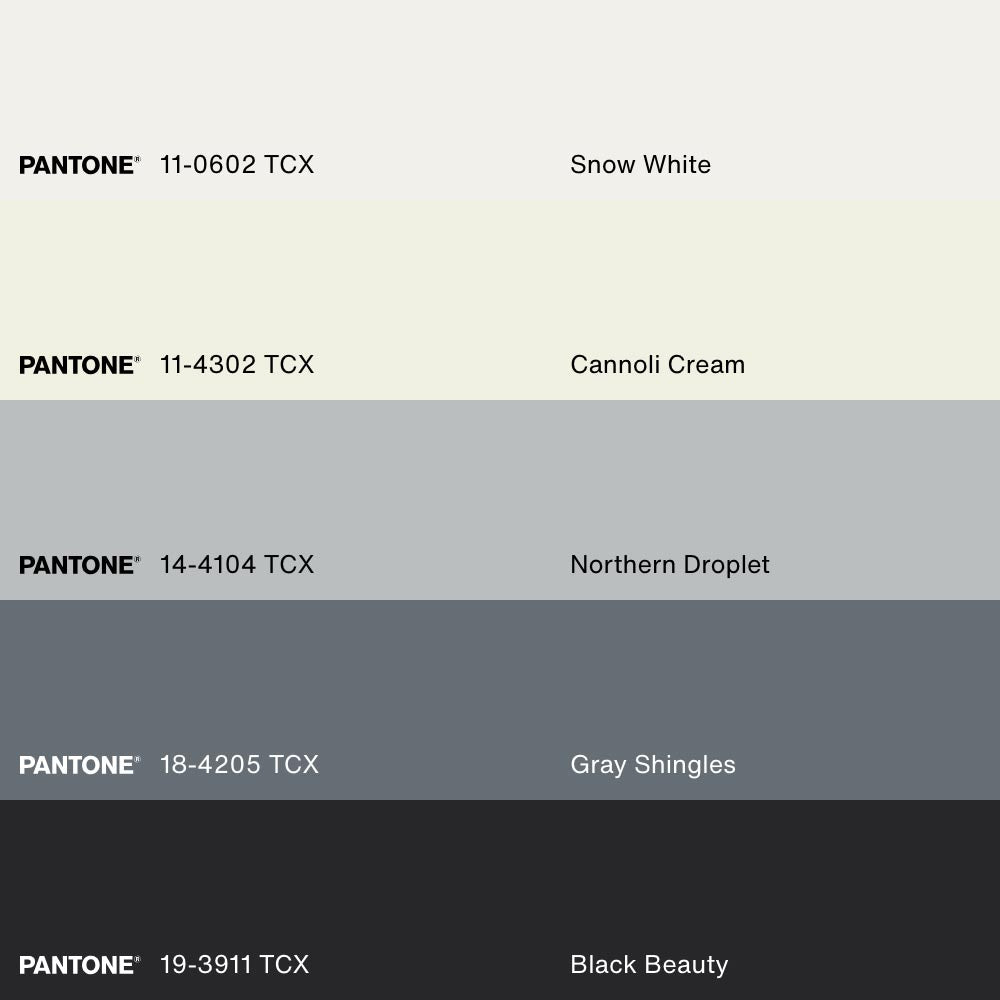This screenshot has width=1000, height=1000.
Task: Select the color code 19-3911 TCX
Action: [x=234, y=965]
